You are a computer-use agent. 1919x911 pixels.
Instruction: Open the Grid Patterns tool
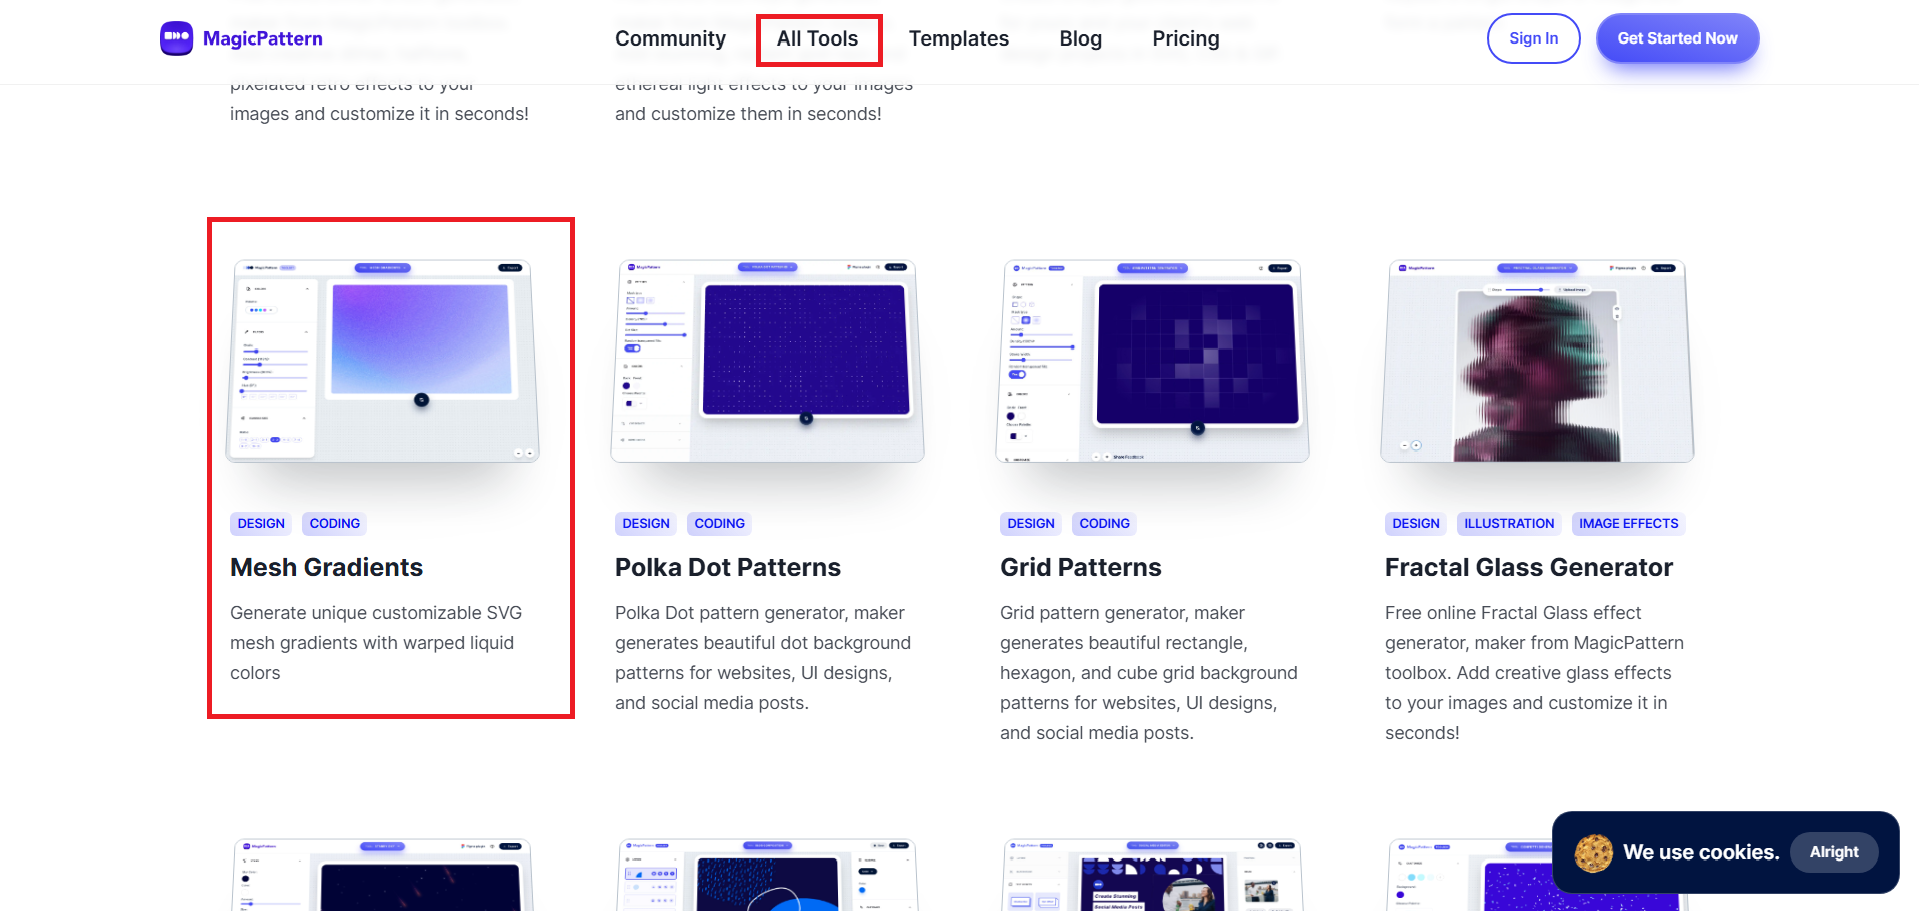(1080, 567)
